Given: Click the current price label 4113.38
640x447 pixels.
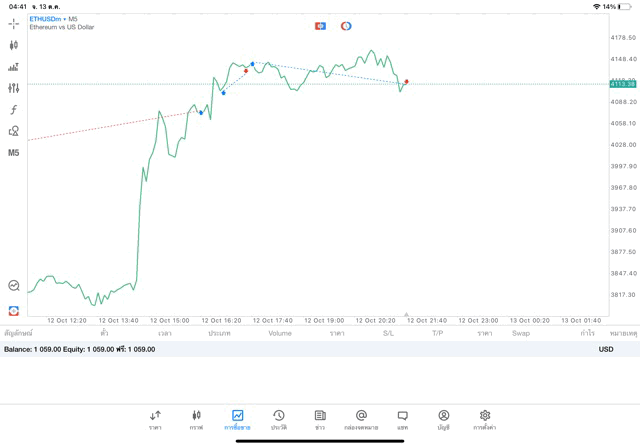Looking at the screenshot, I should pyautogui.click(x=623, y=84).
